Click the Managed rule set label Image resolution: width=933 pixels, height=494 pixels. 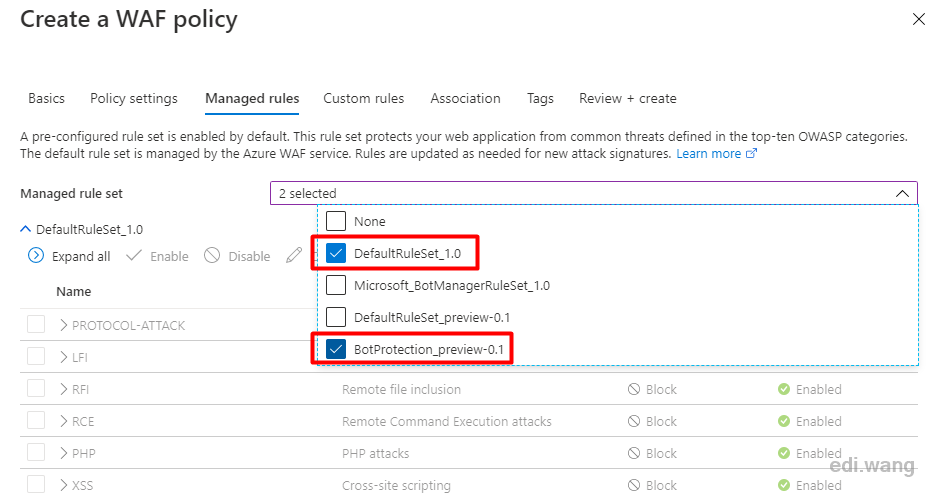71,193
